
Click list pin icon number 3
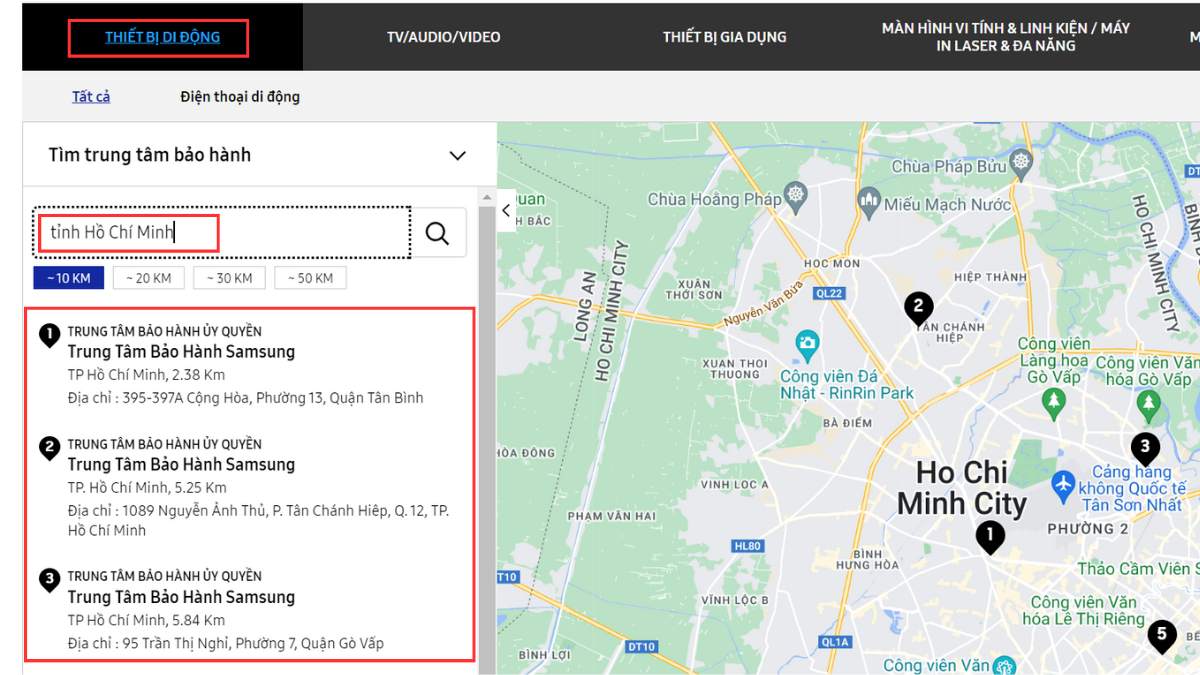click(49, 580)
